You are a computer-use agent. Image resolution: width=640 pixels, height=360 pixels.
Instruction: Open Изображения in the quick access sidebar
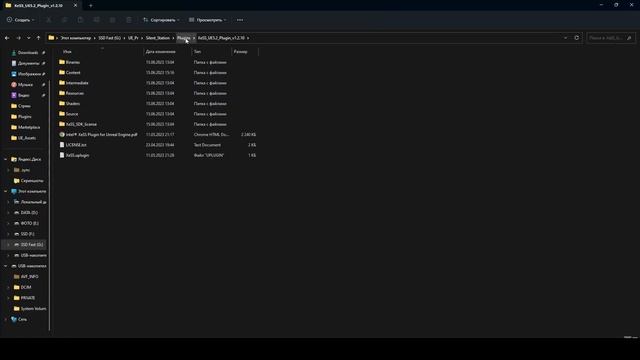[29, 74]
